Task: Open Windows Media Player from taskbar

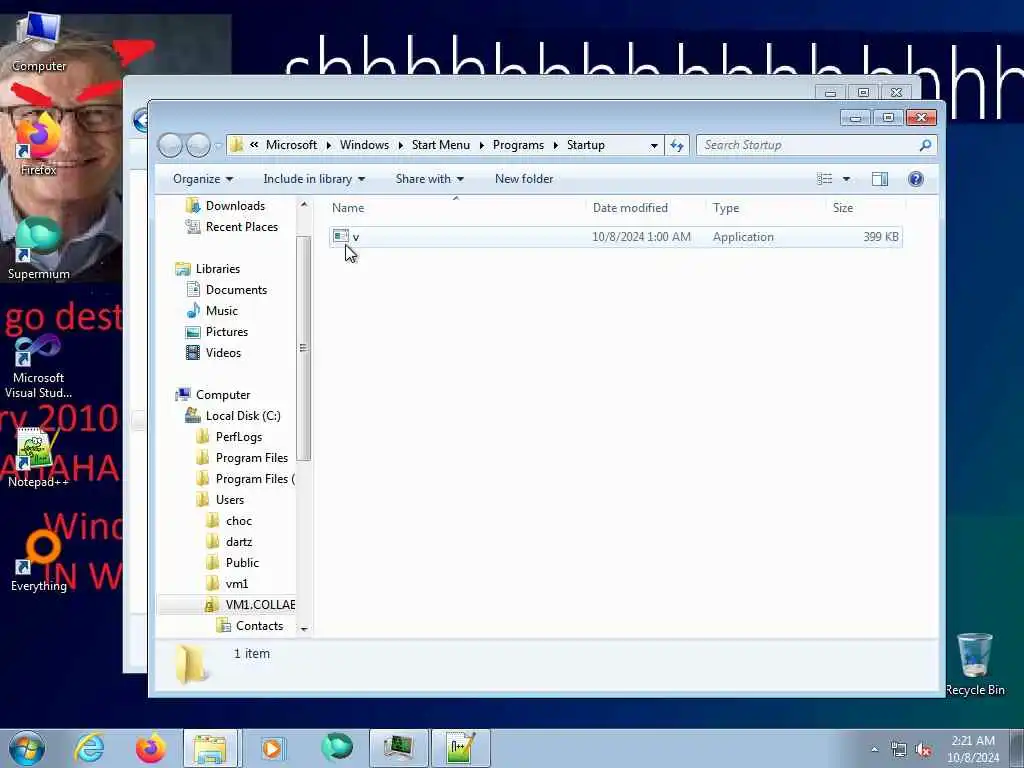Action: pos(272,748)
